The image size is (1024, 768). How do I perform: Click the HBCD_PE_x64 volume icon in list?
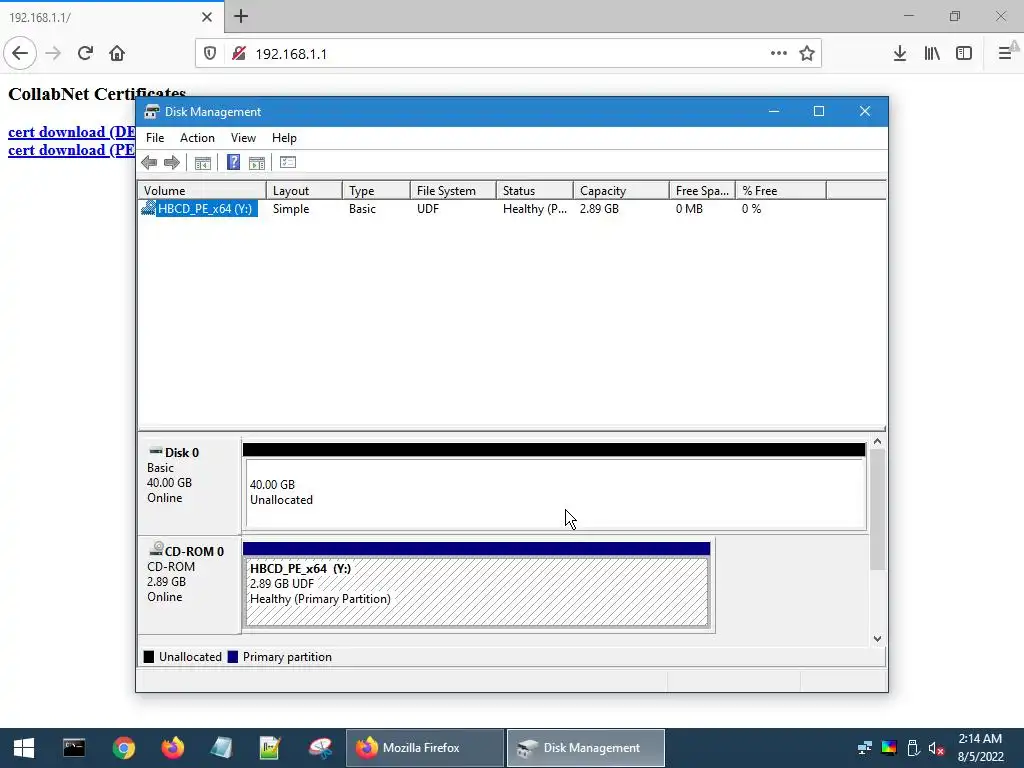[148, 208]
